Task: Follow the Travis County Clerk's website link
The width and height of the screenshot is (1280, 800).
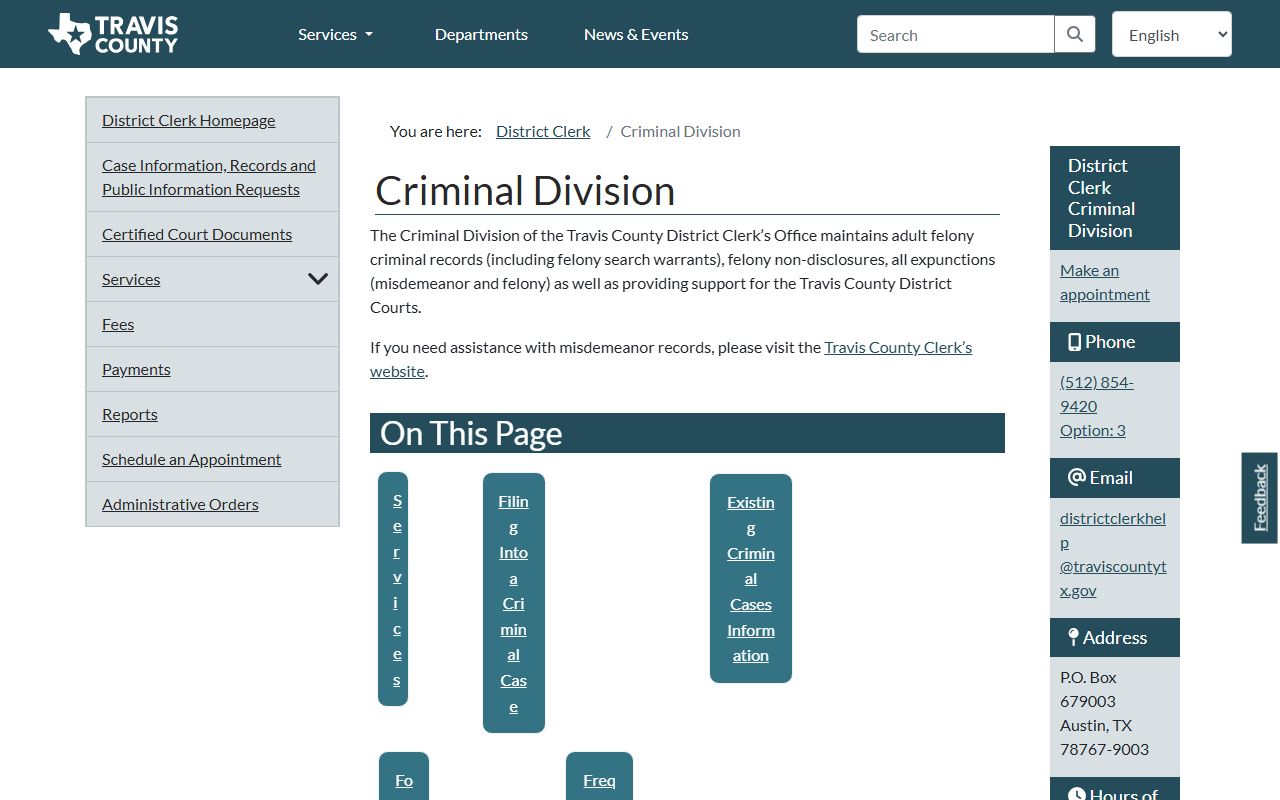Action: pyautogui.click(x=671, y=359)
